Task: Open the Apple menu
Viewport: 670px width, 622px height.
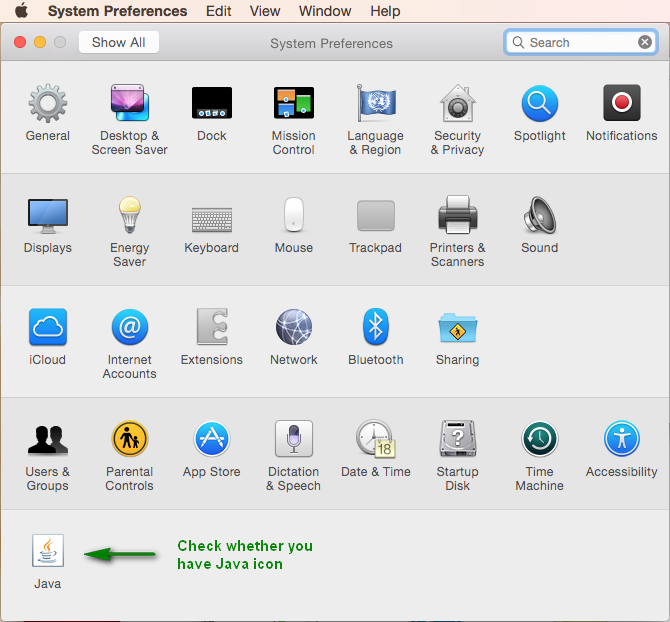Action: click(20, 11)
